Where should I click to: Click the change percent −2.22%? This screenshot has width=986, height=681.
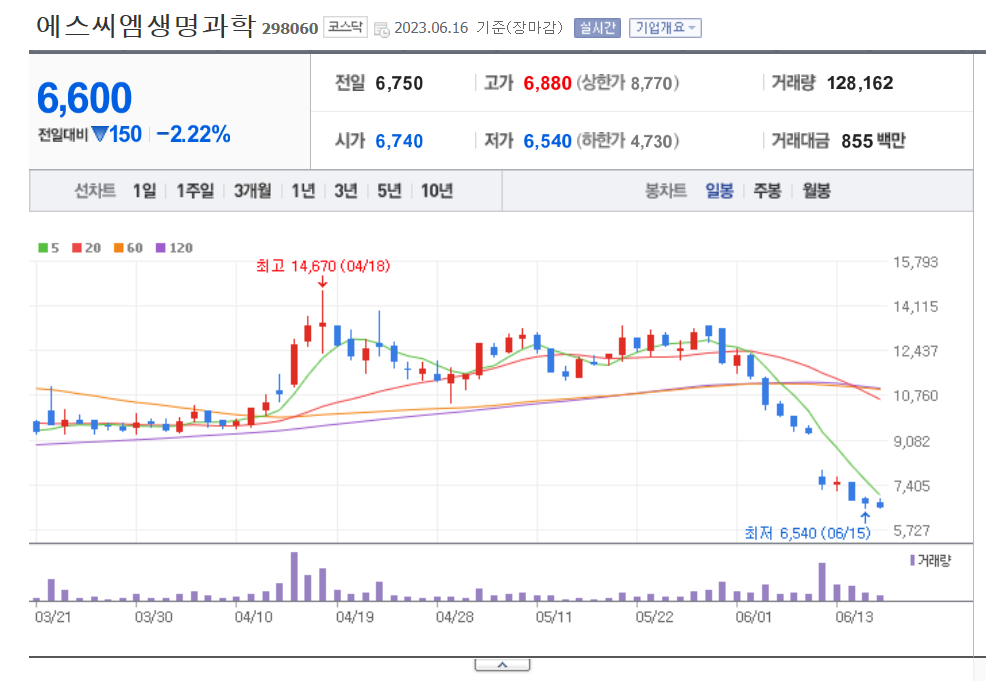193,134
